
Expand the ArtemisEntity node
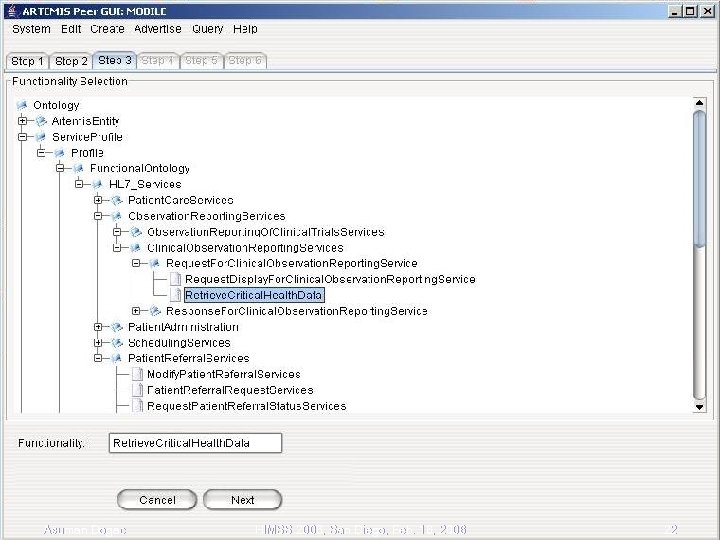click(22, 121)
